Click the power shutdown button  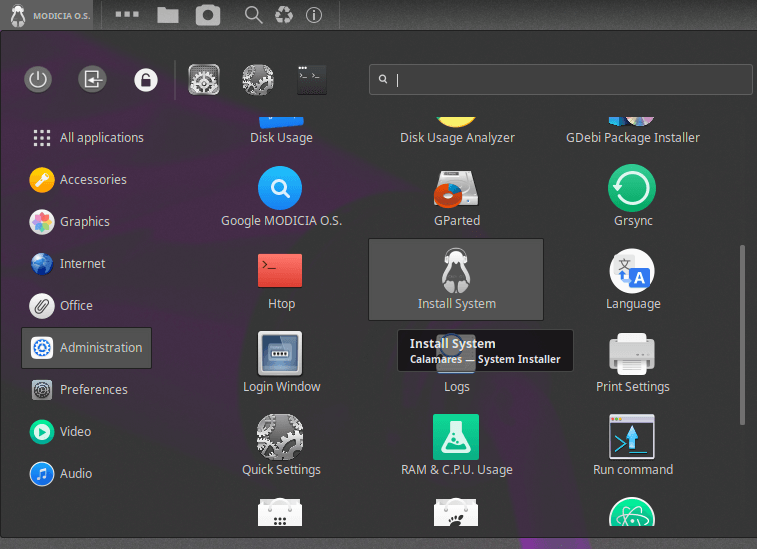pyautogui.click(x=38, y=80)
